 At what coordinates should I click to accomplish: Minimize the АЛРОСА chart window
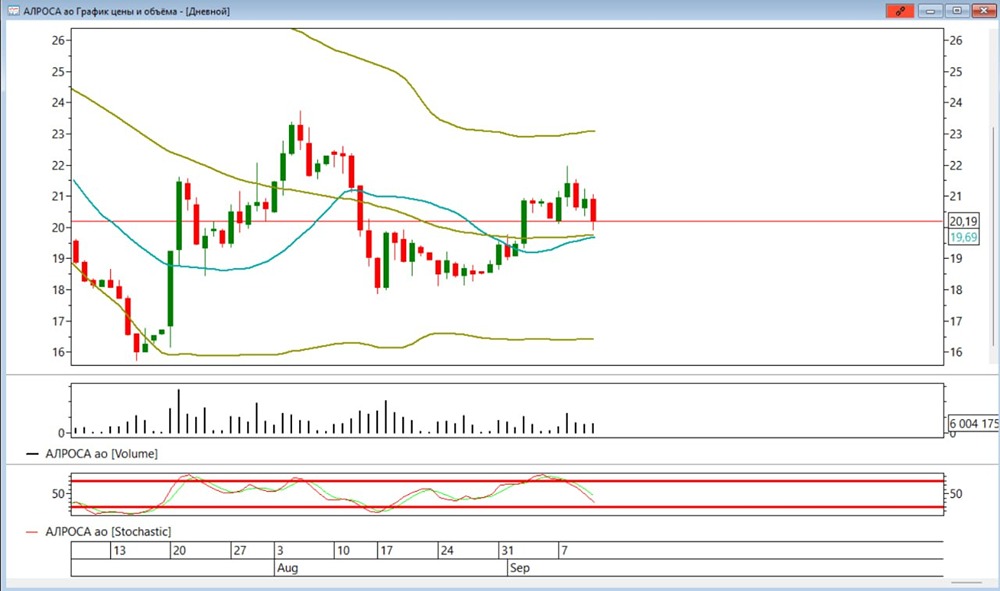point(930,11)
